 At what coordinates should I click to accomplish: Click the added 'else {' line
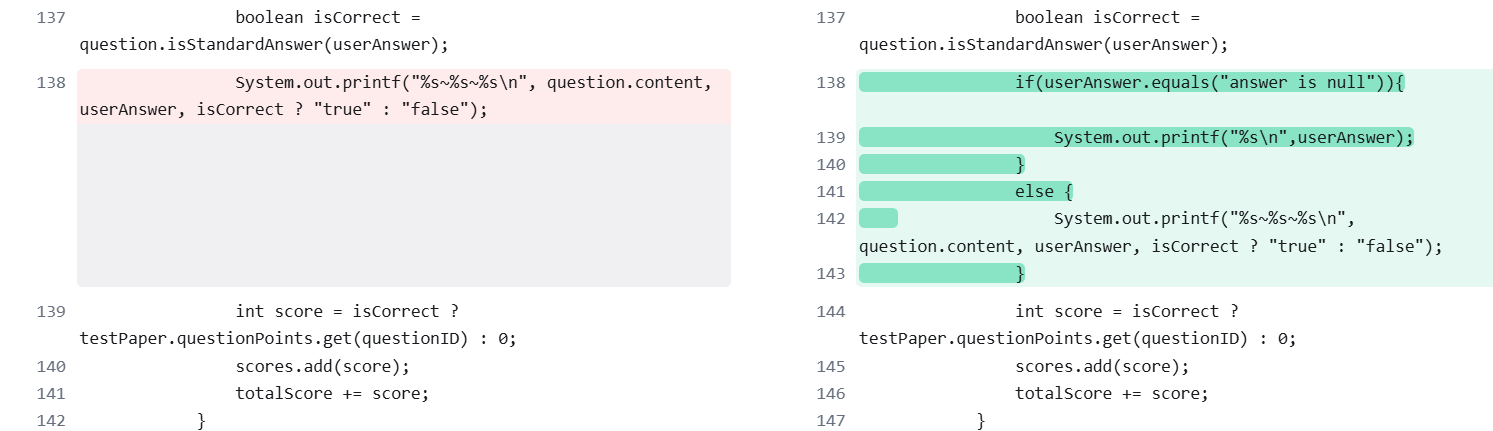click(1043, 191)
